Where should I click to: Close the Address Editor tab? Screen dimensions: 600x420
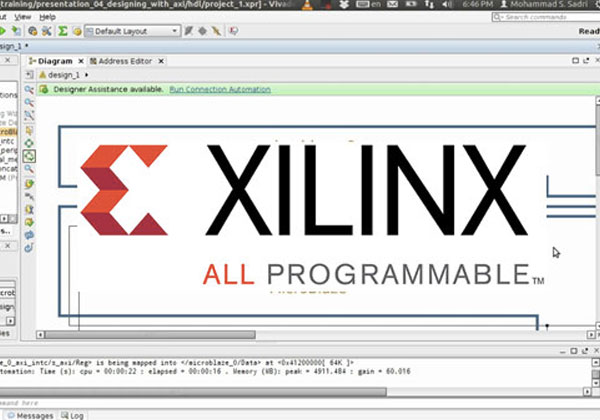161,61
